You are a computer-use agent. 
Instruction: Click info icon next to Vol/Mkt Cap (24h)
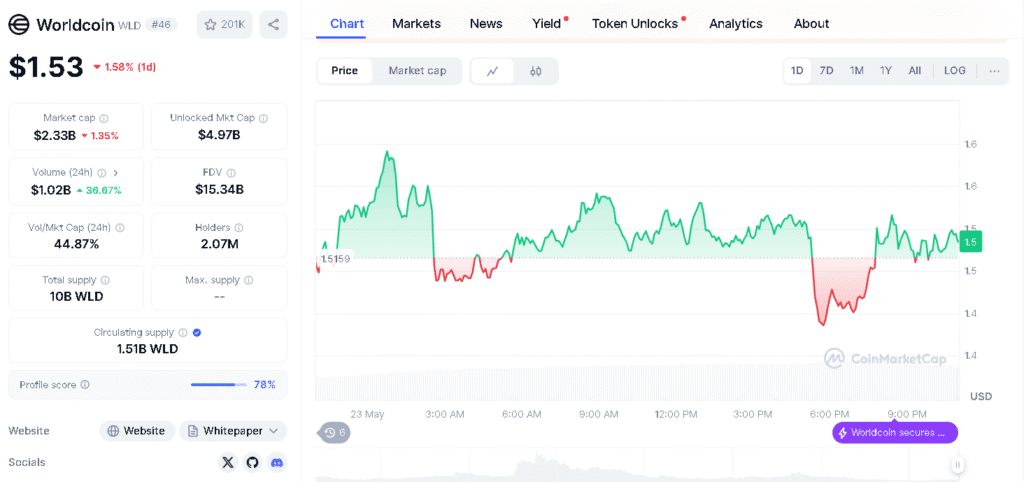coord(120,228)
